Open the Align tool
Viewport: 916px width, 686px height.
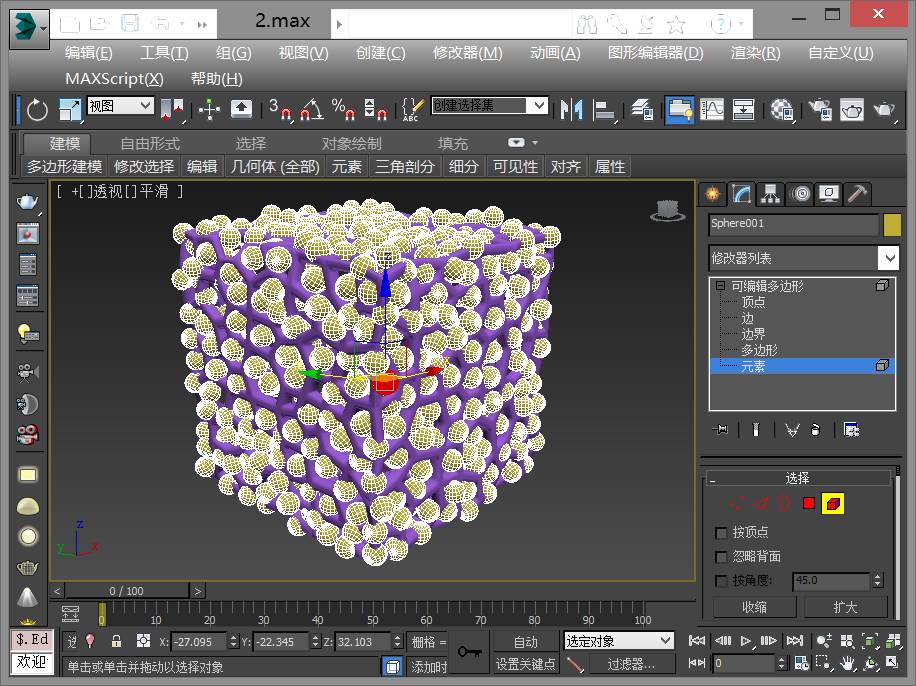click(x=603, y=109)
